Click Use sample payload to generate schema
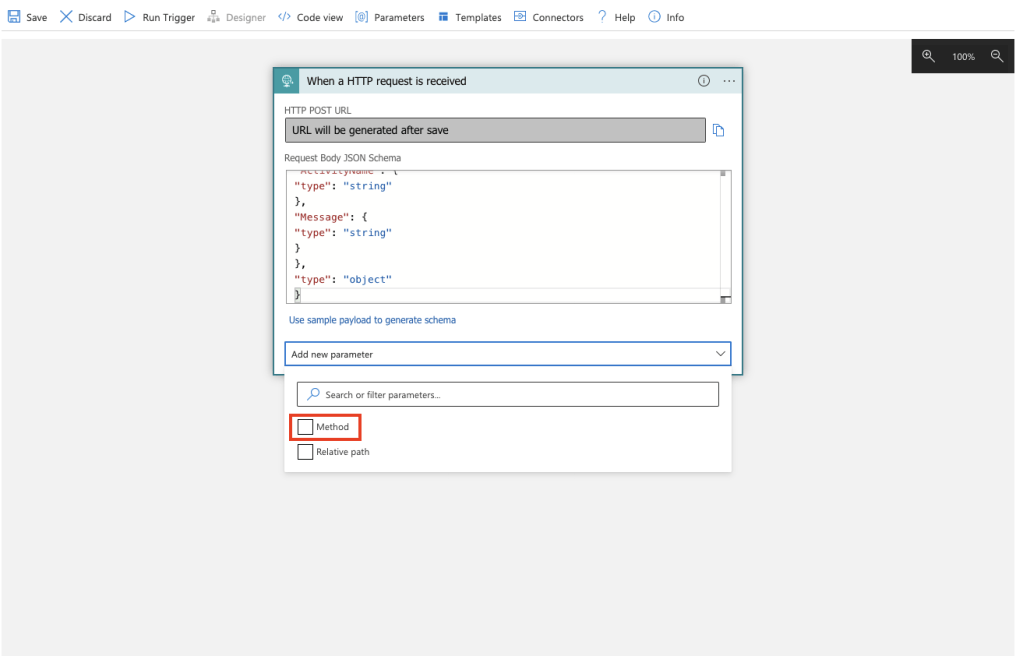The image size is (1023, 656). click(372, 320)
